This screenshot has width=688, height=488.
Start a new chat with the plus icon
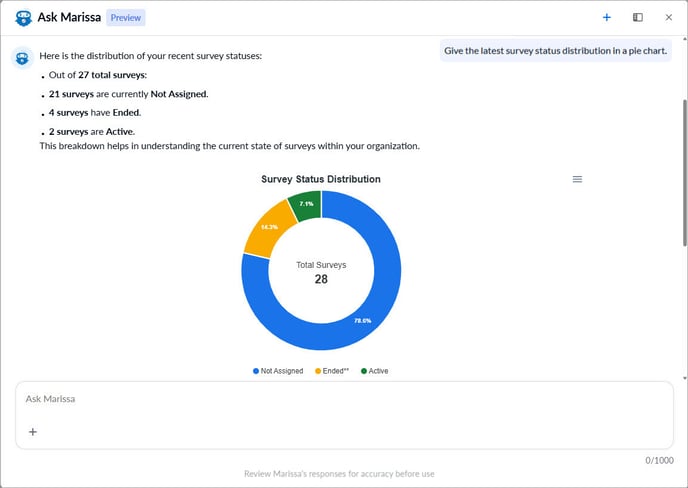click(607, 17)
